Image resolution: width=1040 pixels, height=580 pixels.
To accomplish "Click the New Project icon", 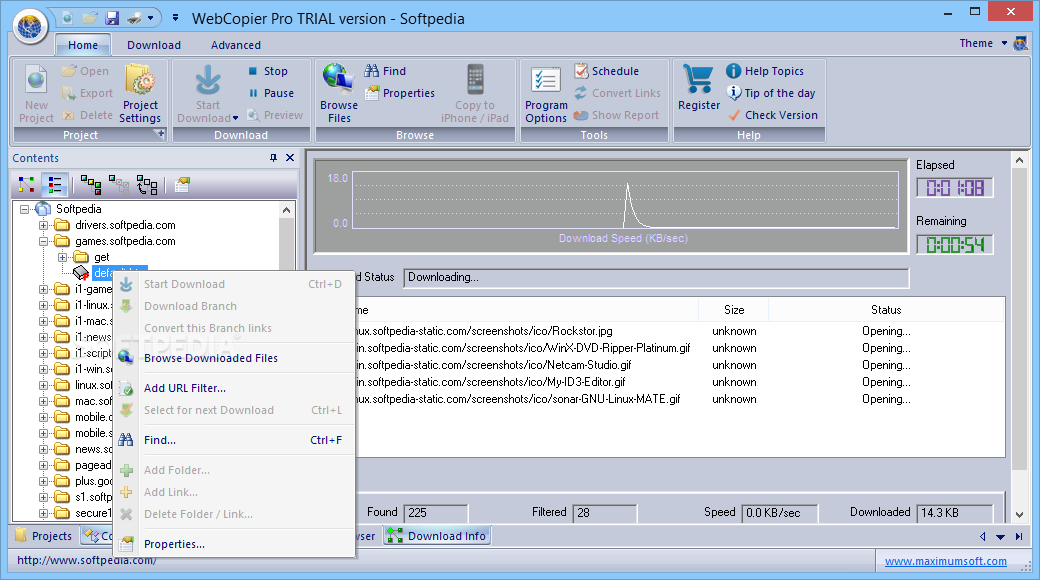I will 36,80.
